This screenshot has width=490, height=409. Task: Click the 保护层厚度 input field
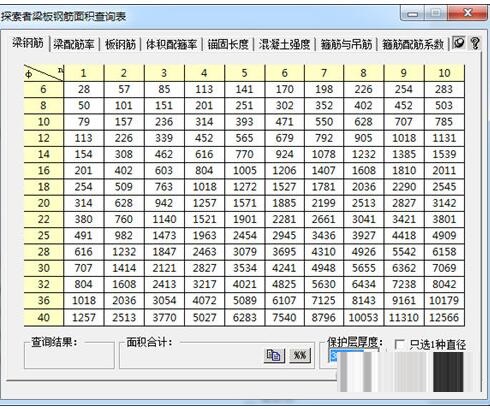[353, 356]
